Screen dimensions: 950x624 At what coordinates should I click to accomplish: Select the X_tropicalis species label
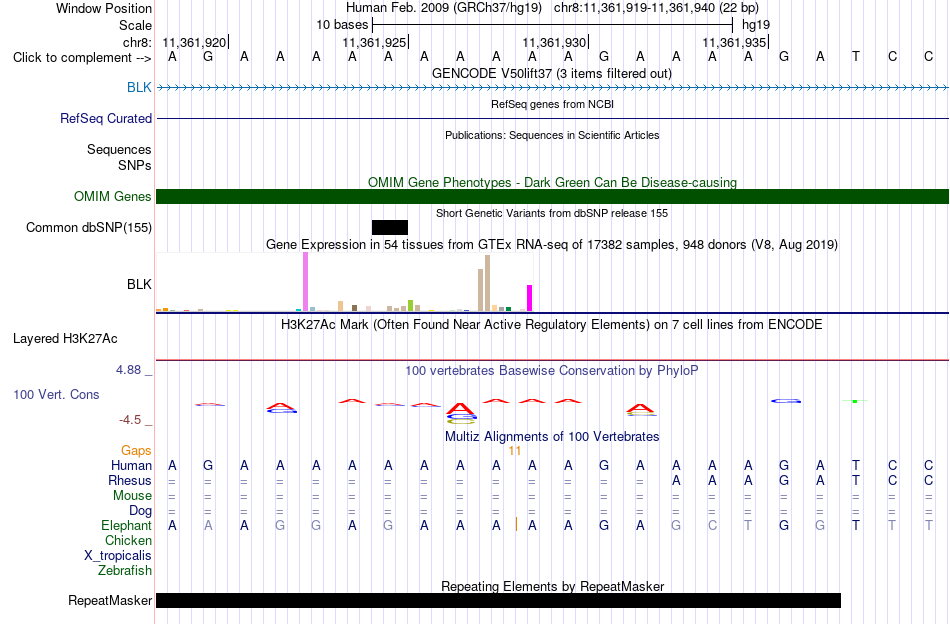click(x=118, y=556)
